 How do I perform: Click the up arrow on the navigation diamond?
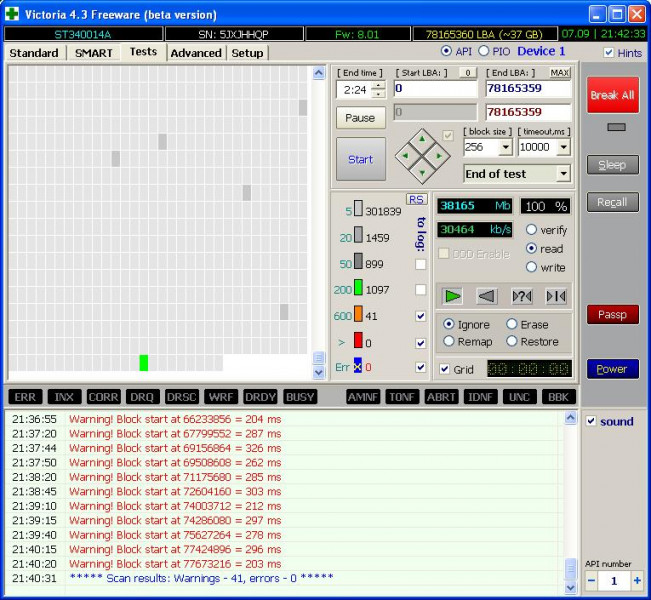pos(422,139)
